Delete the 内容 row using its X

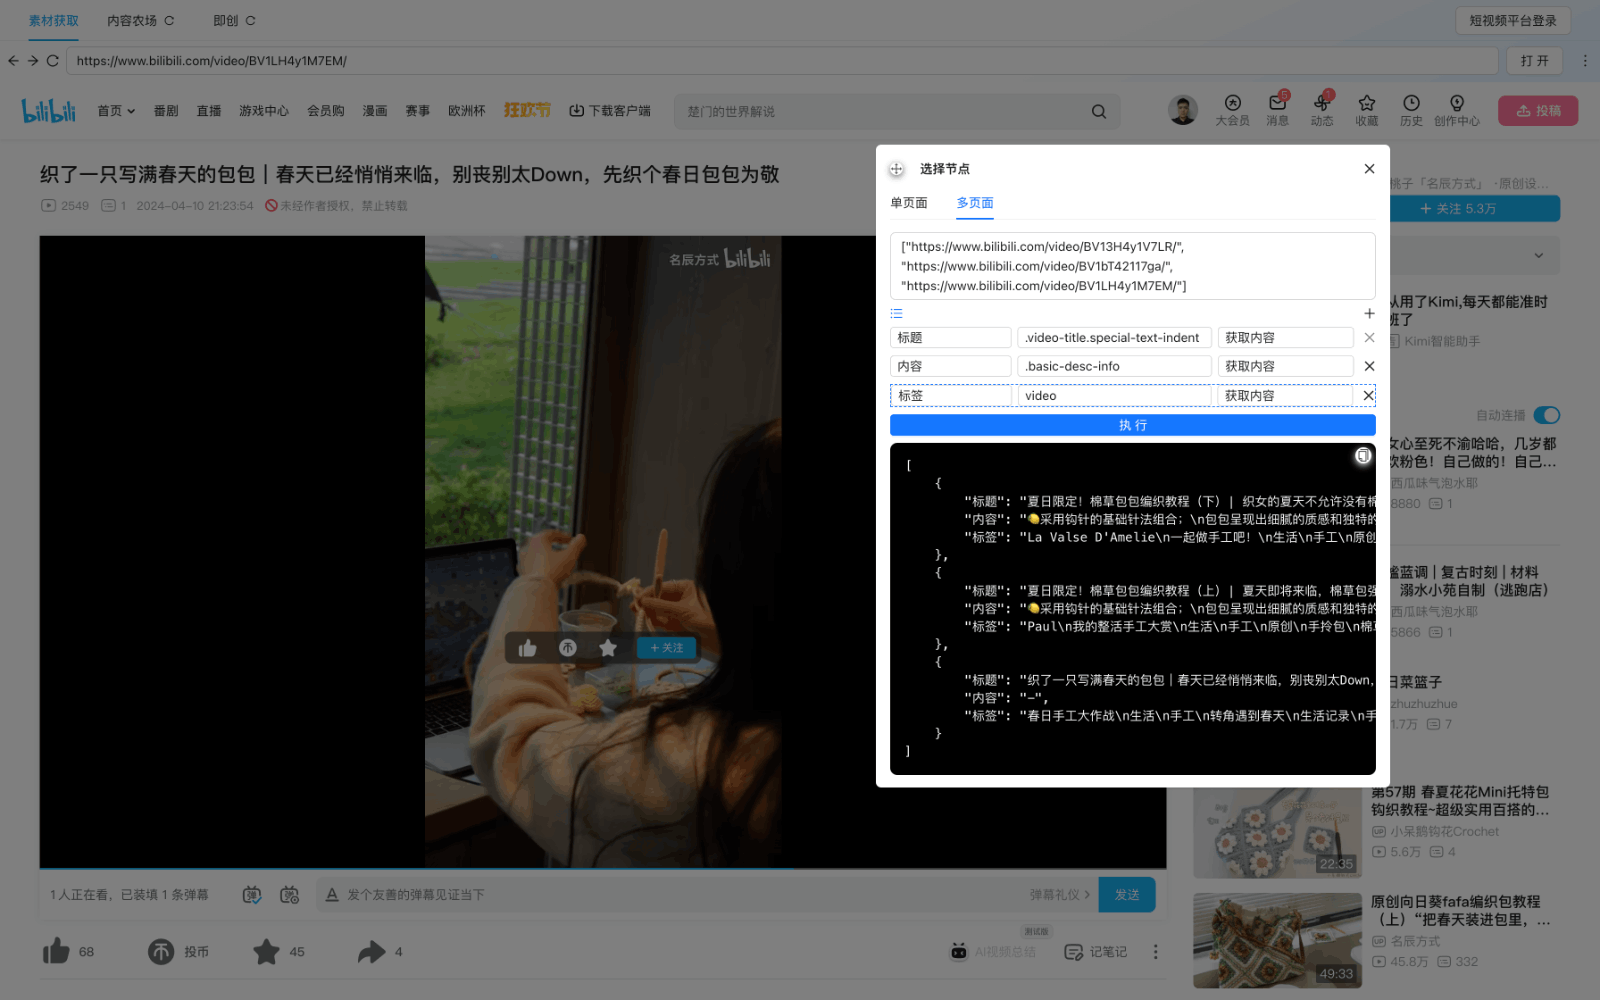[1369, 366]
